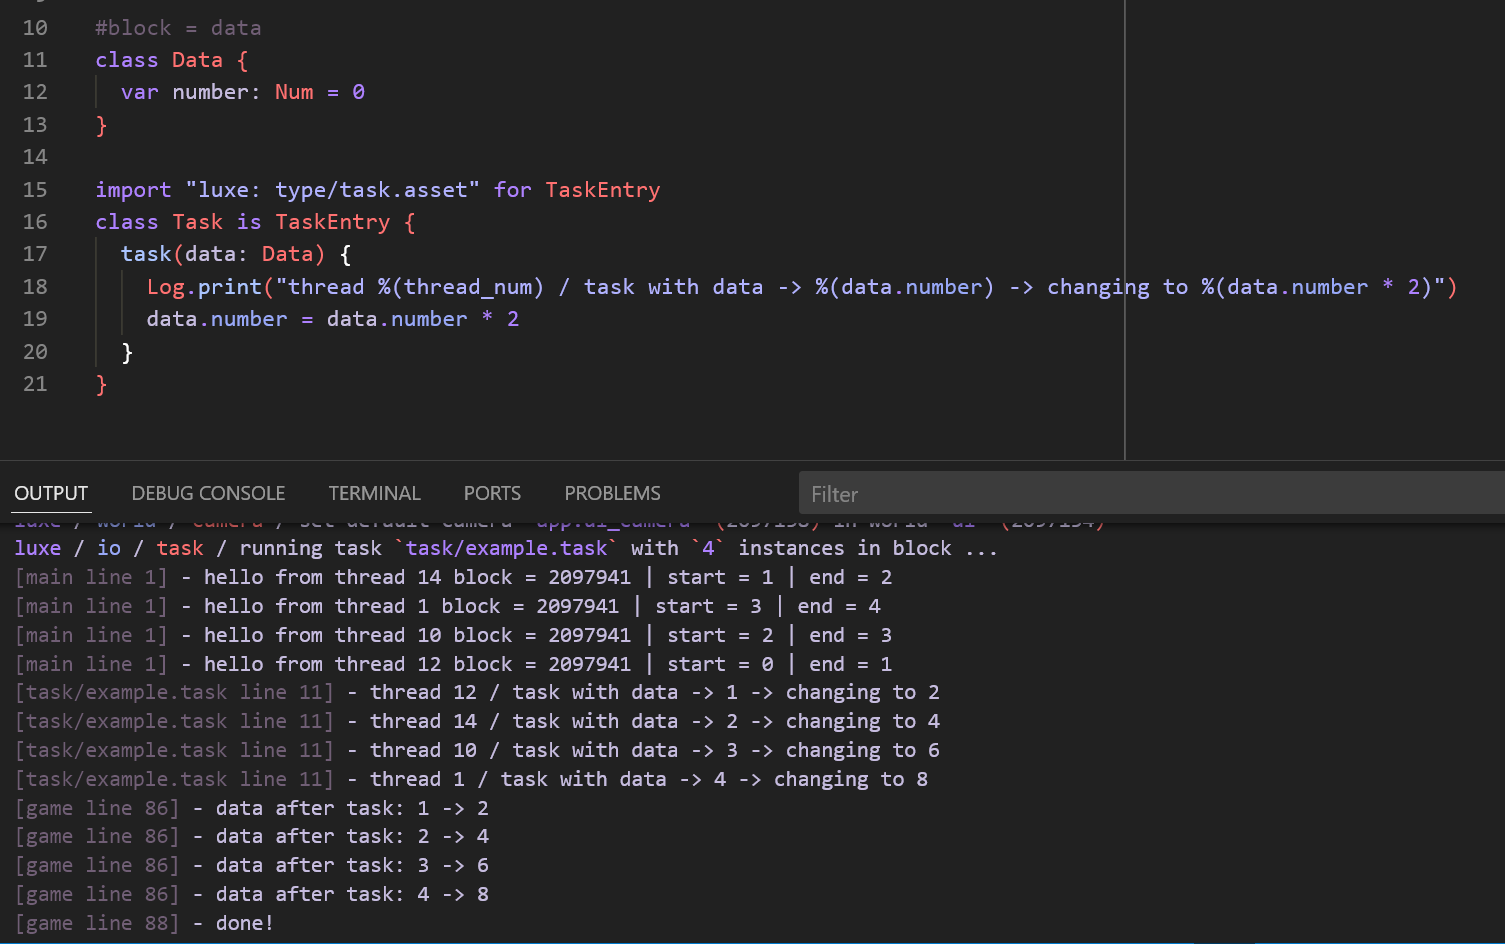Image resolution: width=1505 pixels, height=944 pixels.
Task: Click 'var number: Num = 0' line
Action: (x=243, y=92)
